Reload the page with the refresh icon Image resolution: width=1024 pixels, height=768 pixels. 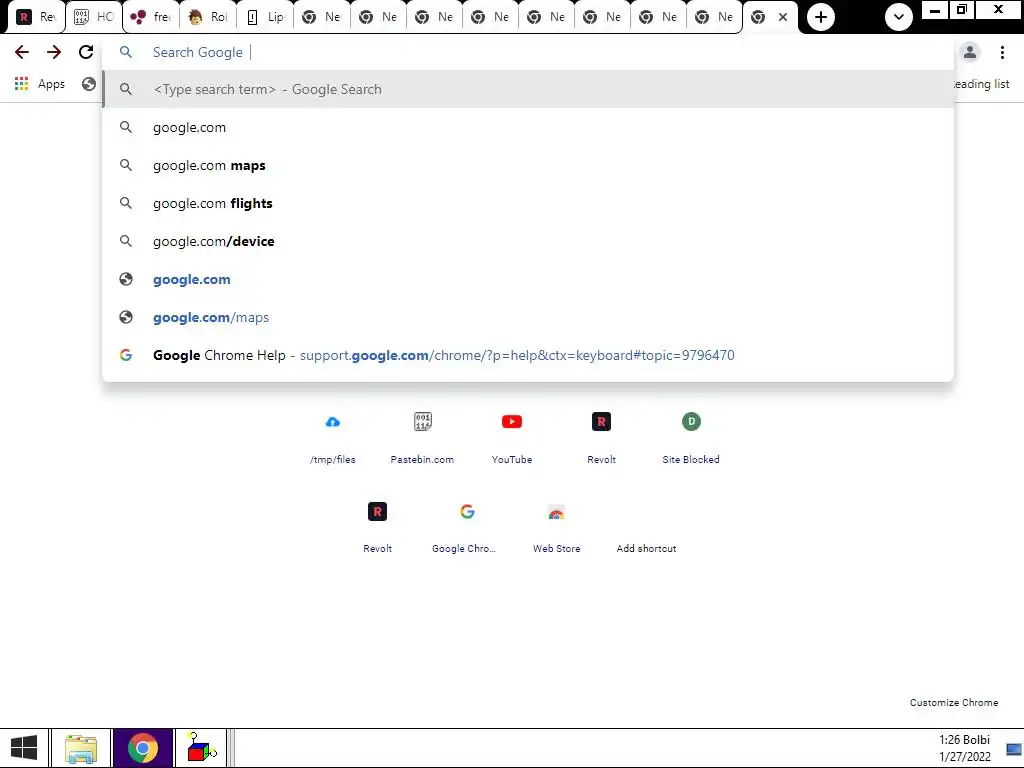click(86, 52)
